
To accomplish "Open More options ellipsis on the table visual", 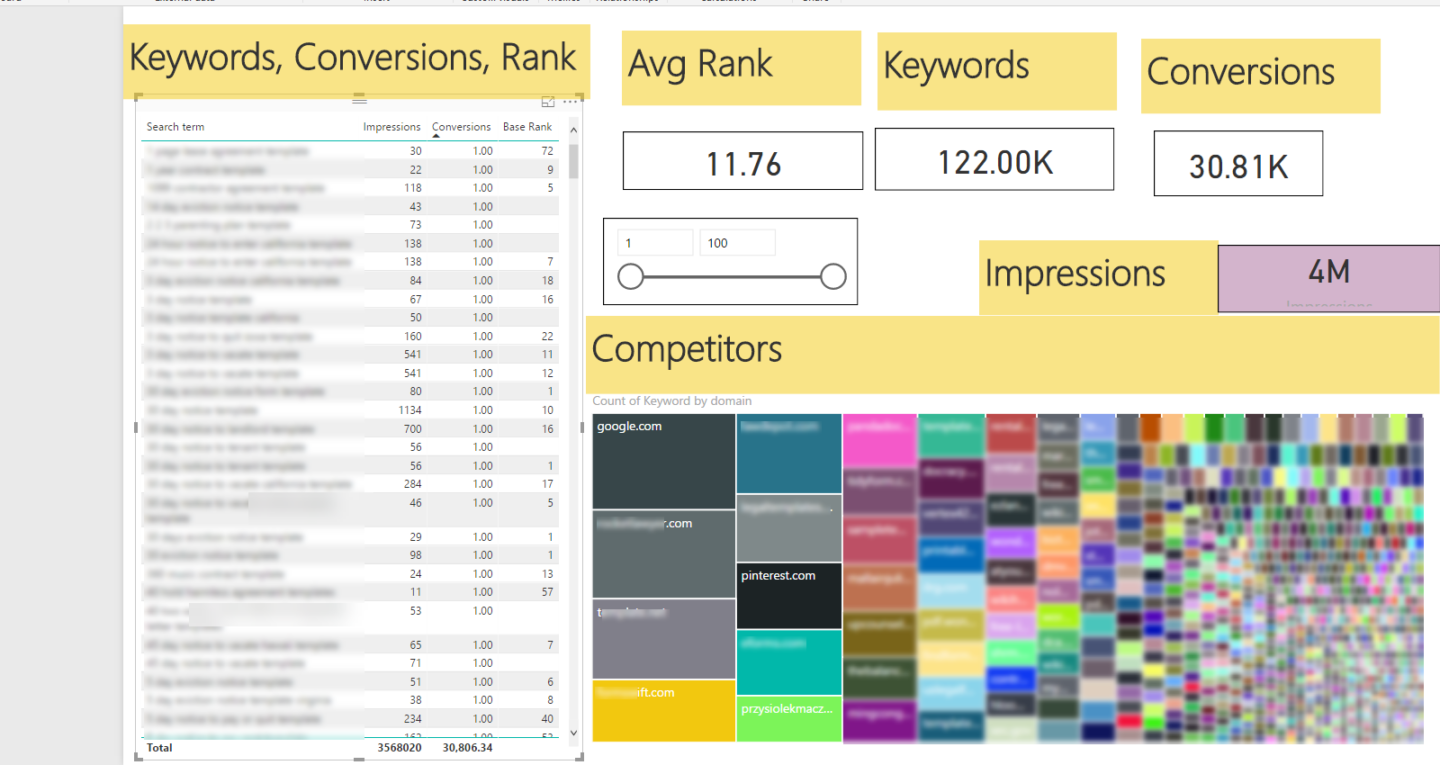I will [570, 102].
